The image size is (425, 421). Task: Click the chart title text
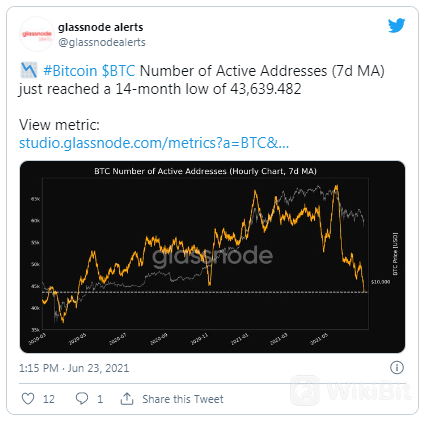pyautogui.click(x=205, y=171)
